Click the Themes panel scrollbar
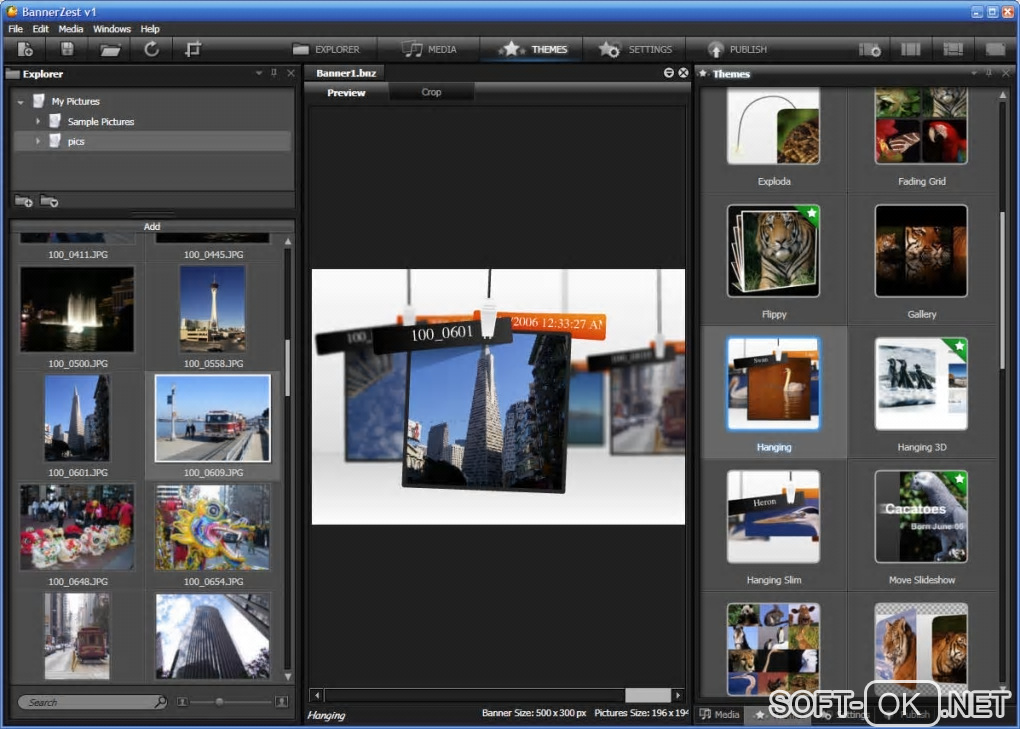 (1002, 293)
